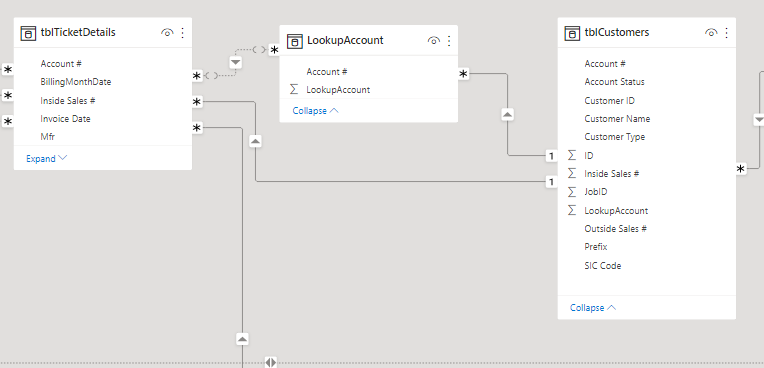
Task: Click the tblTicketDetails table icon
Action: point(28,33)
